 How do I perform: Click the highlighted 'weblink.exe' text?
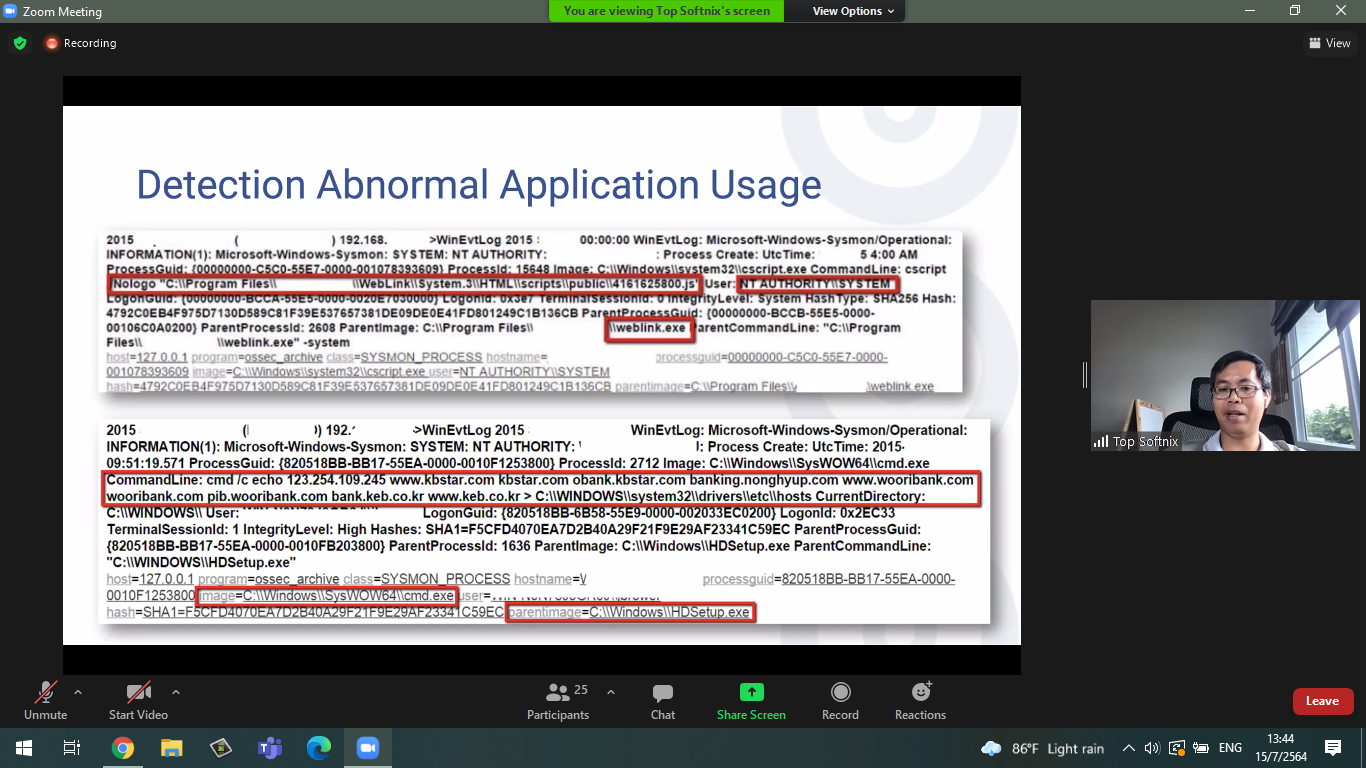648,328
